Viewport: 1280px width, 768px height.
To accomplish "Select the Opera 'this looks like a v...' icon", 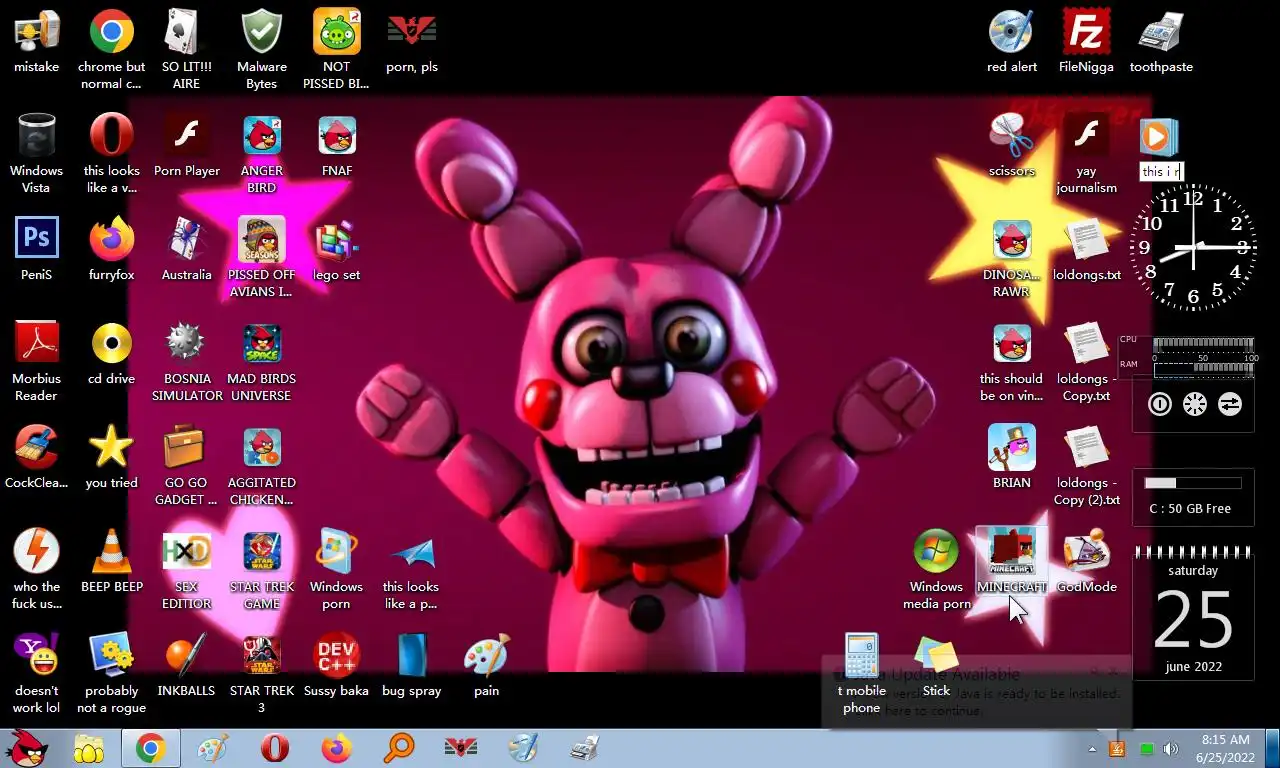I will [x=112, y=154].
